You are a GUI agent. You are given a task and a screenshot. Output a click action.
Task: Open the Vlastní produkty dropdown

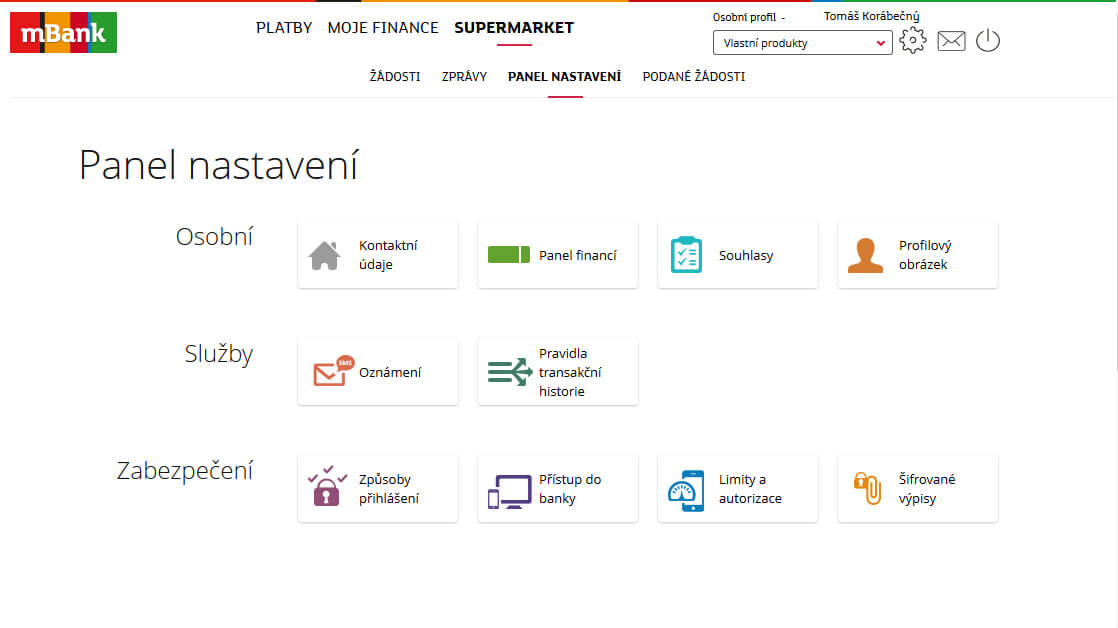801,42
